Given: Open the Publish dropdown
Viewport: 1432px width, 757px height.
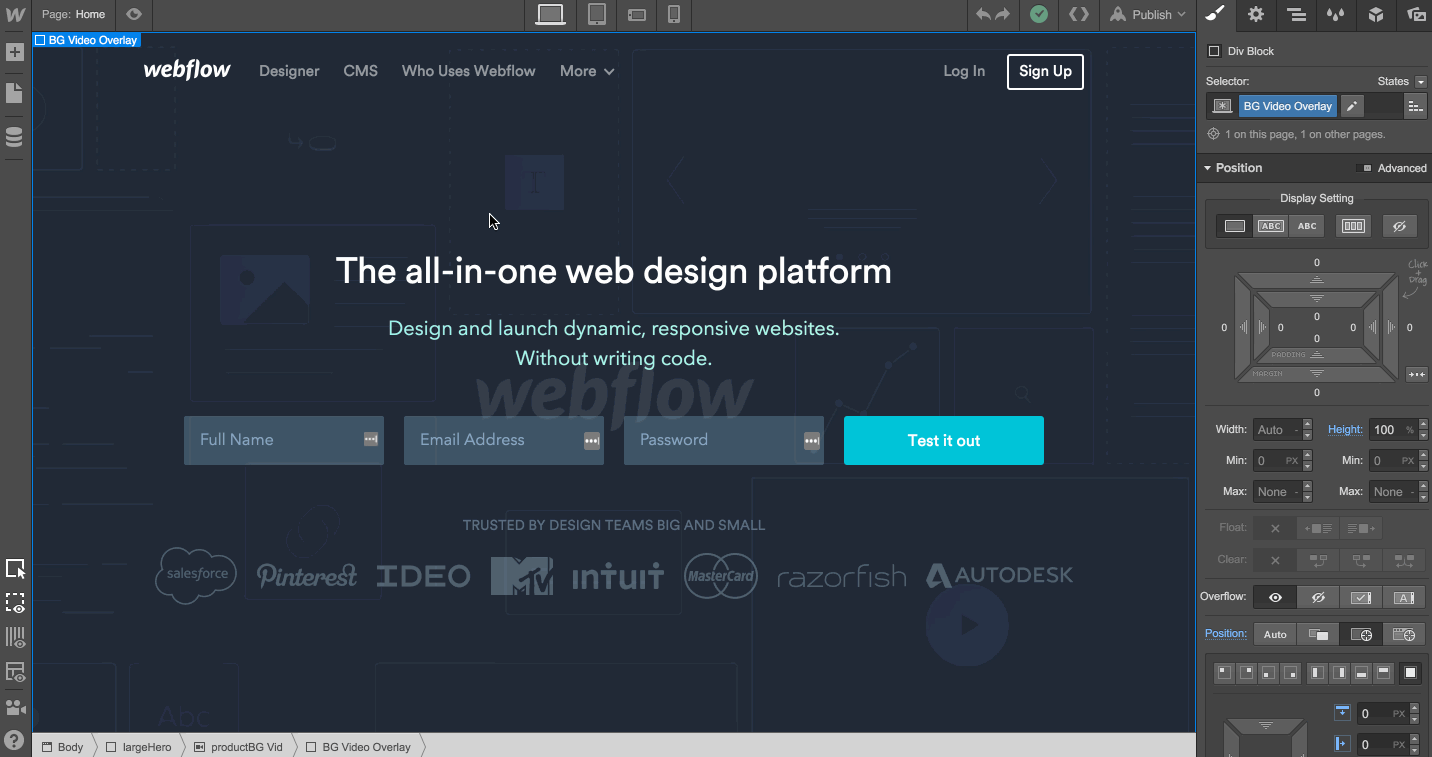Looking at the screenshot, I should point(1150,14).
